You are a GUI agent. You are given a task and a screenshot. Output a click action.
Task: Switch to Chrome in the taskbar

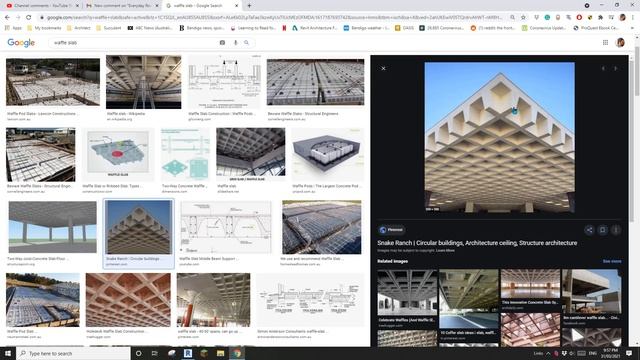(x=237, y=353)
